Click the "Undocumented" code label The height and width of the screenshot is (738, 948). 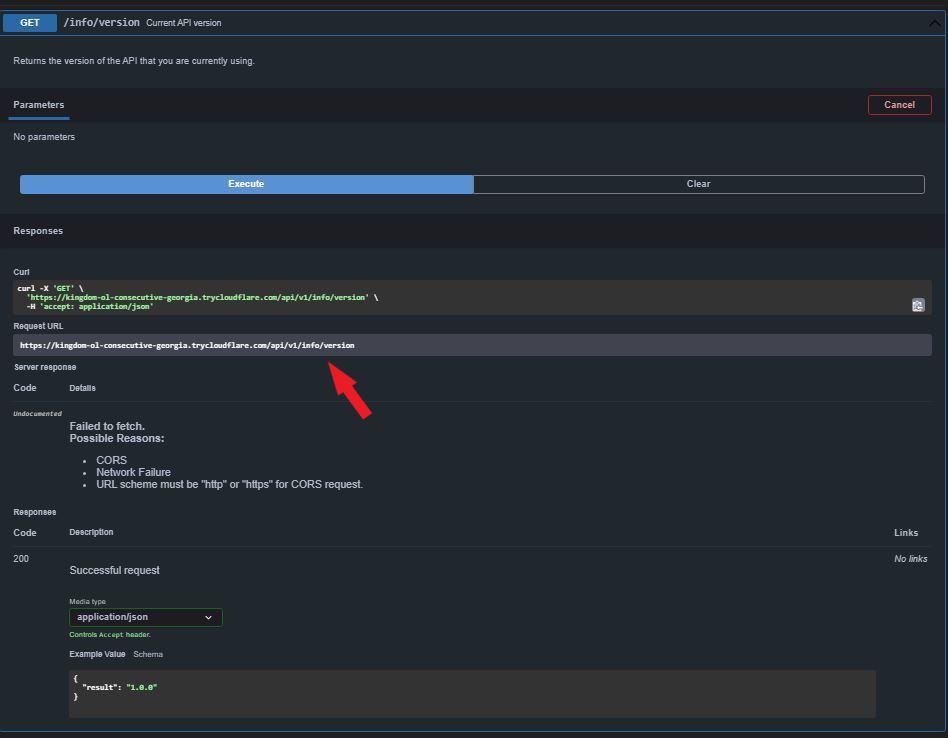click(37, 413)
